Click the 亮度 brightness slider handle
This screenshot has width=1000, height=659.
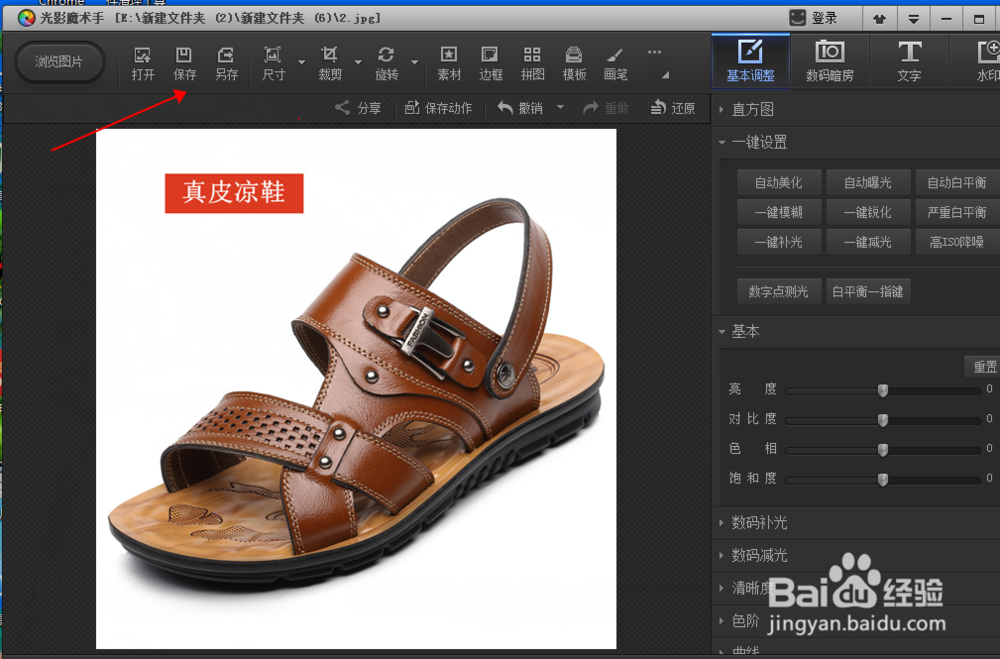tap(883, 390)
